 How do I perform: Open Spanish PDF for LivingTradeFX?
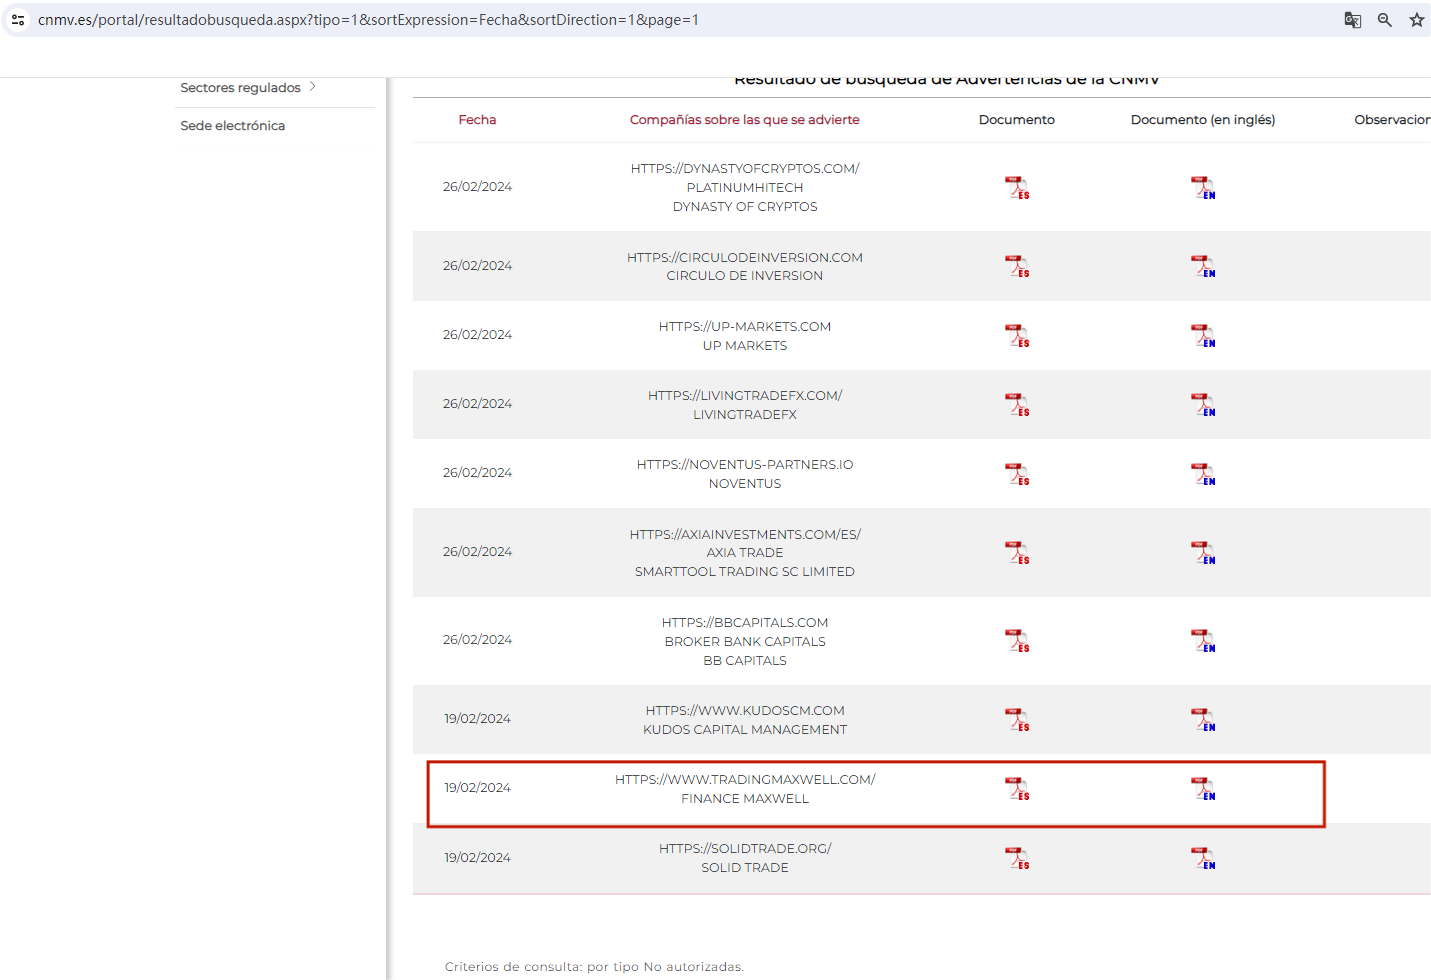click(1017, 405)
